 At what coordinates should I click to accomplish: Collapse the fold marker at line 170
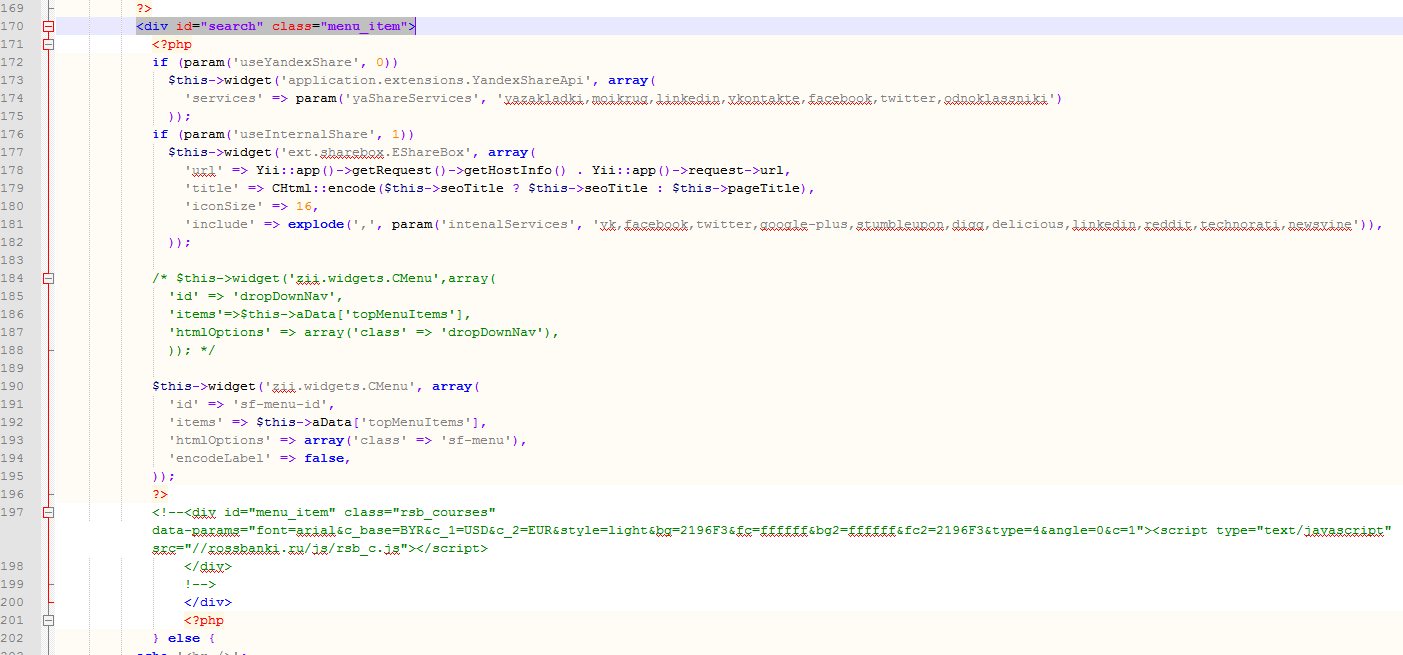click(48, 26)
